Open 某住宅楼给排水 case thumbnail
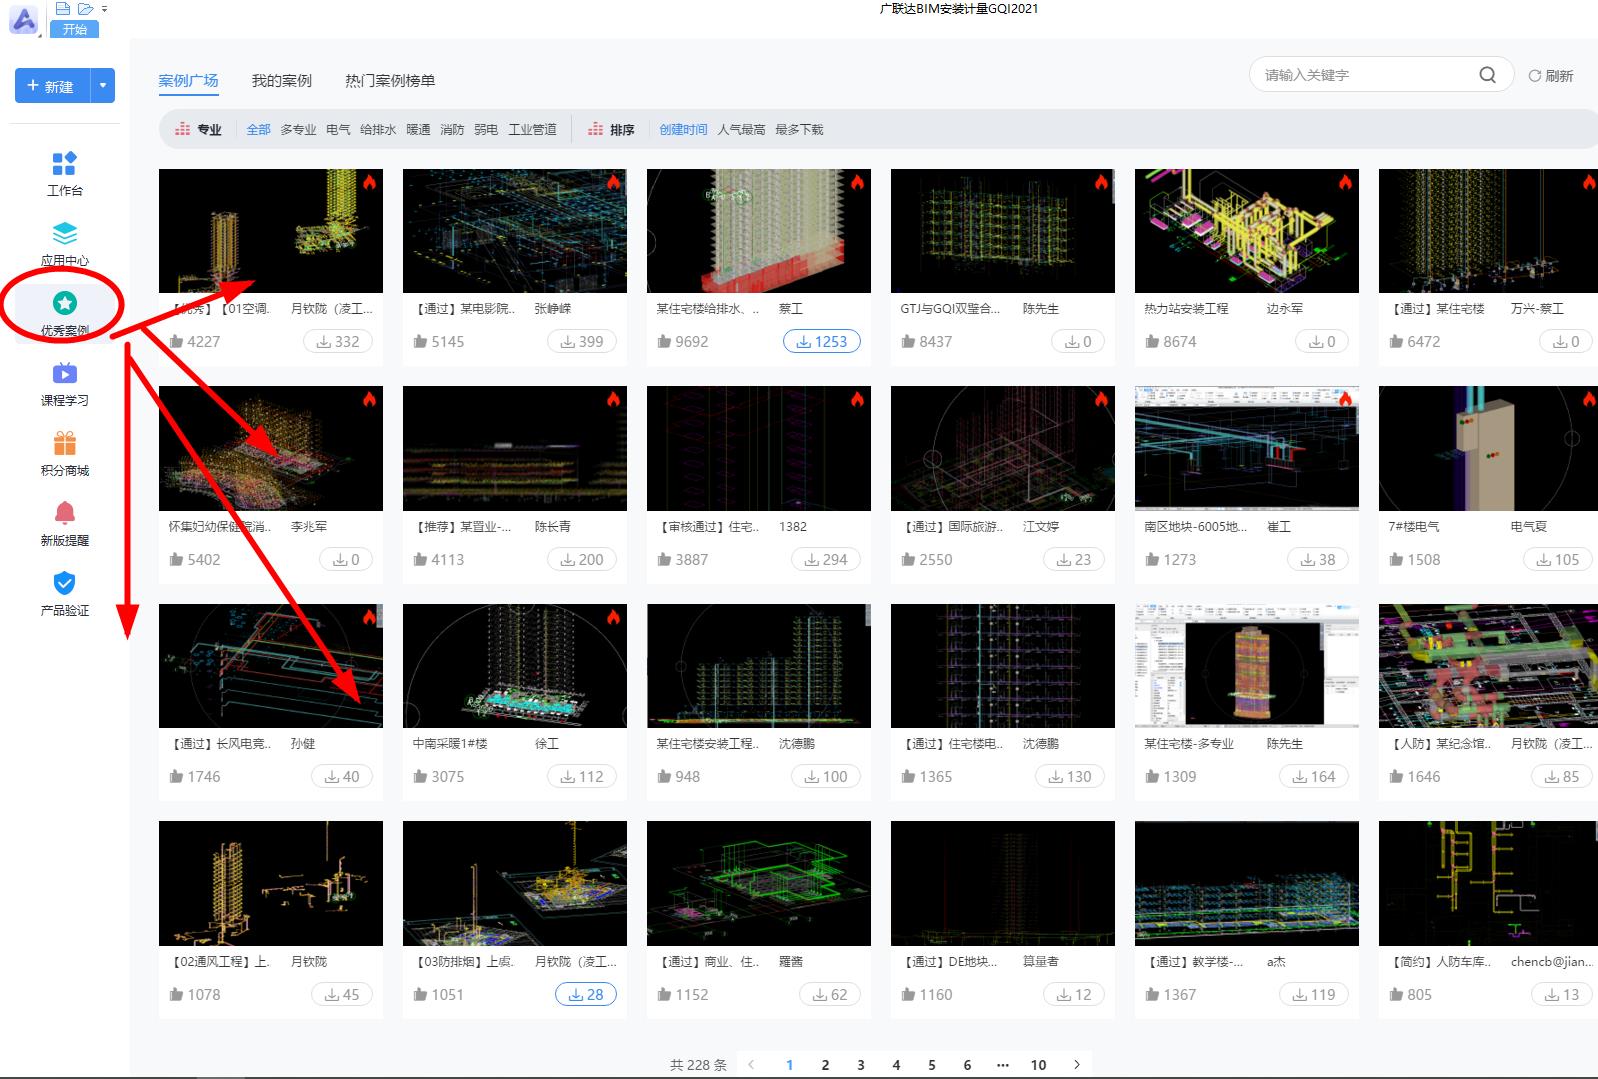The height and width of the screenshot is (1079, 1598). pyautogui.click(x=758, y=231)
